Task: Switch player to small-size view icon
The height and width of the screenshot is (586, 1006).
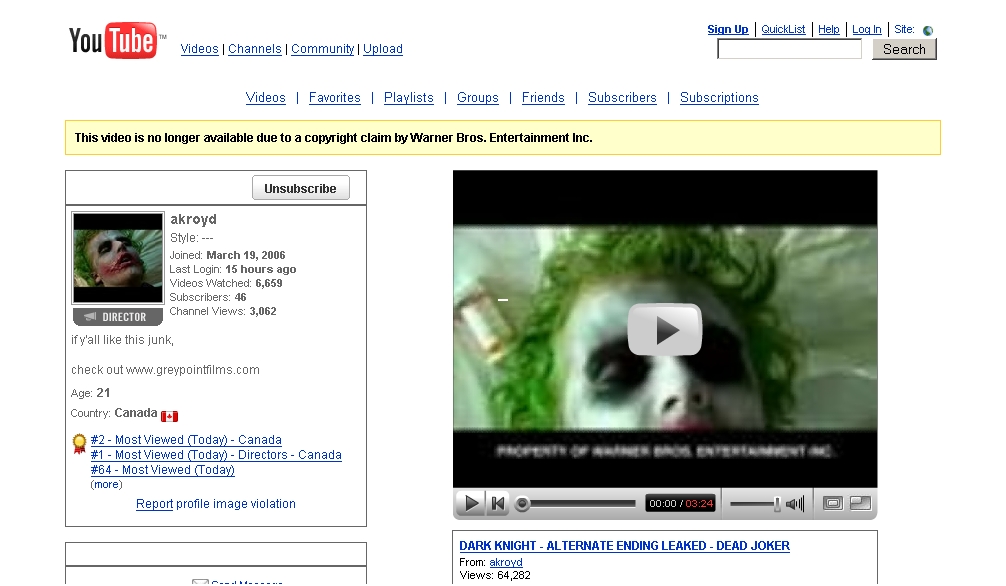Action: pos(833,504)
